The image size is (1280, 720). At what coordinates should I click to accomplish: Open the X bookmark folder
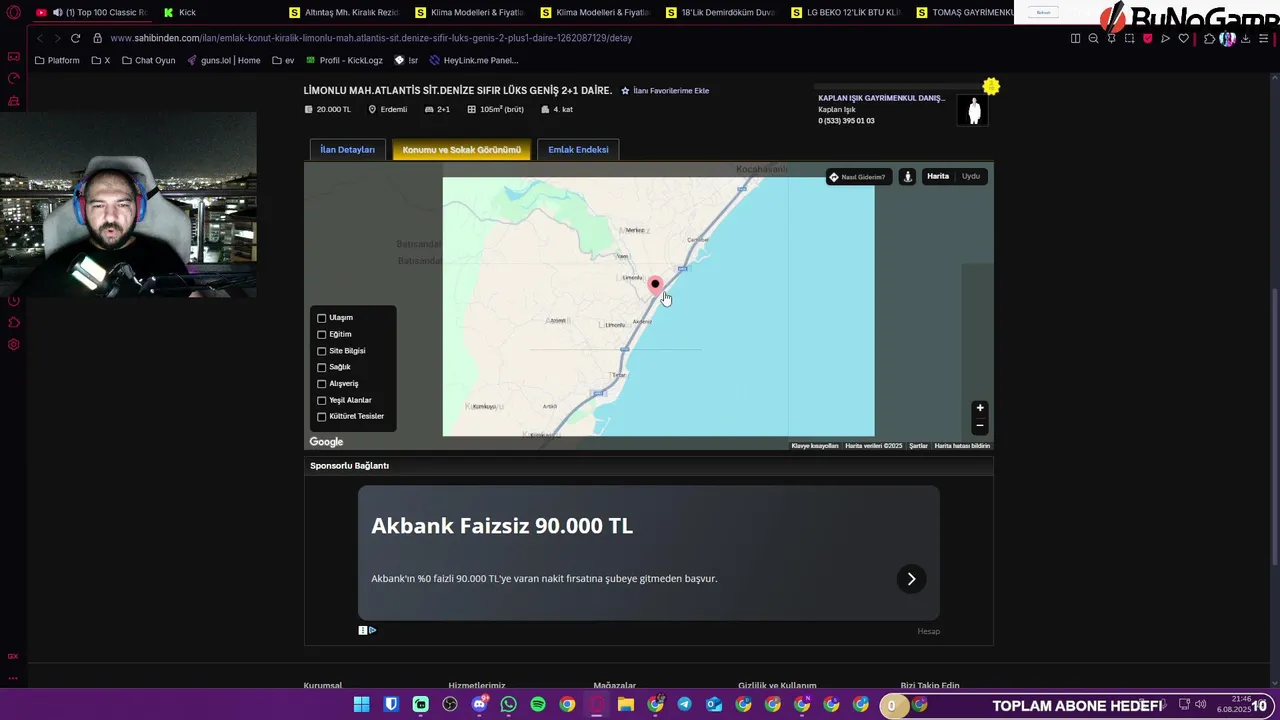pos(100,60)
